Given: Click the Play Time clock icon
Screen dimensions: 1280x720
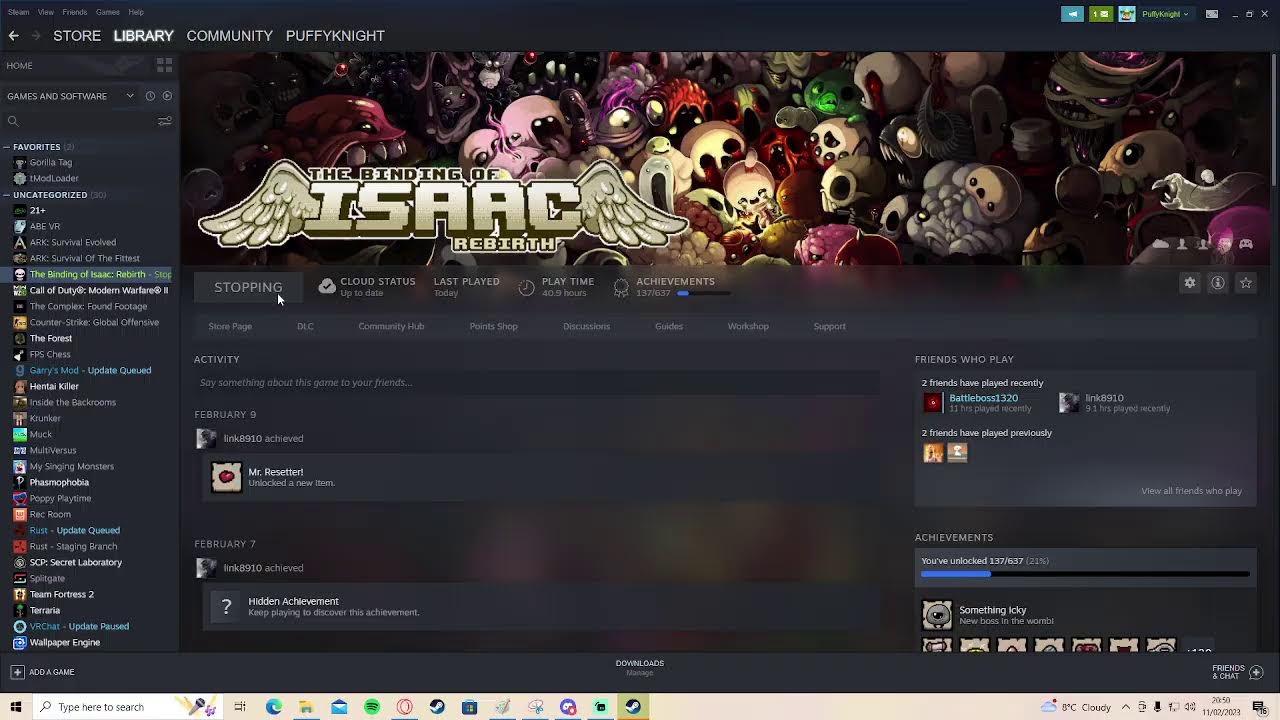Looking at the screenshot, I should 527,288.
